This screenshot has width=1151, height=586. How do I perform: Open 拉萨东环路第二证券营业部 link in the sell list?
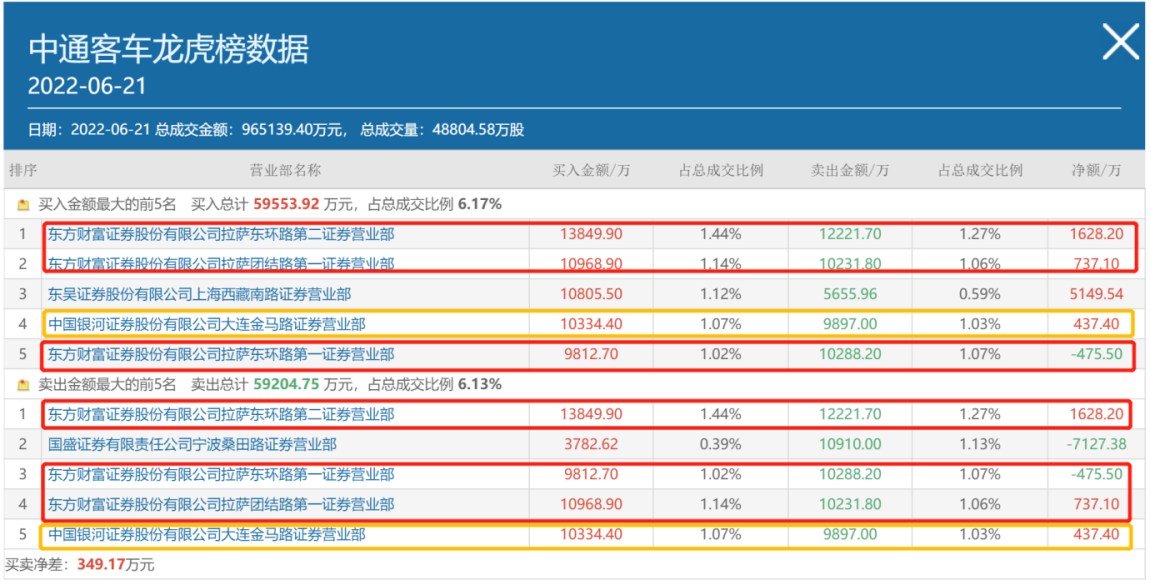point(221,414)
